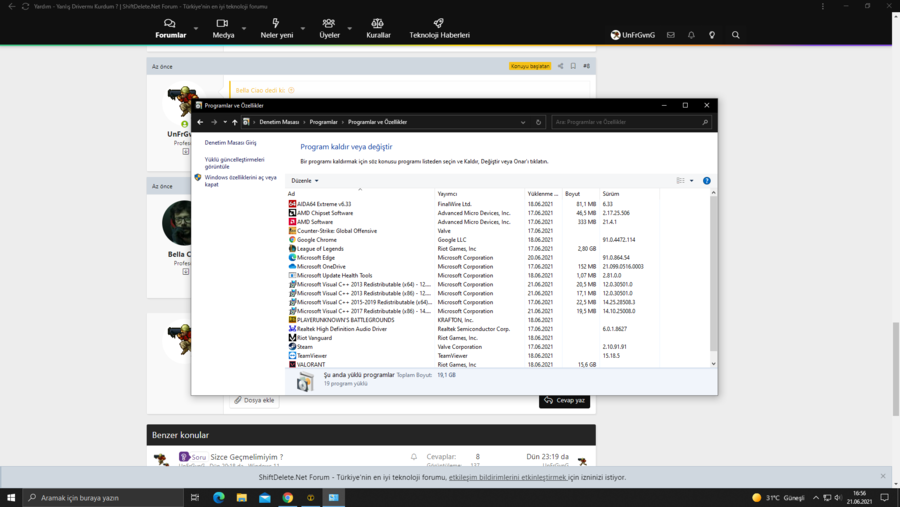The image size is (900, 507).
Task: Go to Teknoloji Haberleri section
Action: point(439,28)
